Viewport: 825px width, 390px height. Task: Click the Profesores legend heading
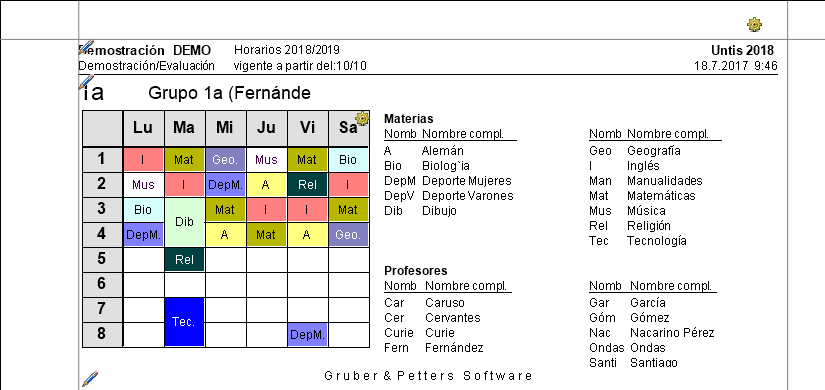[416, 271]
